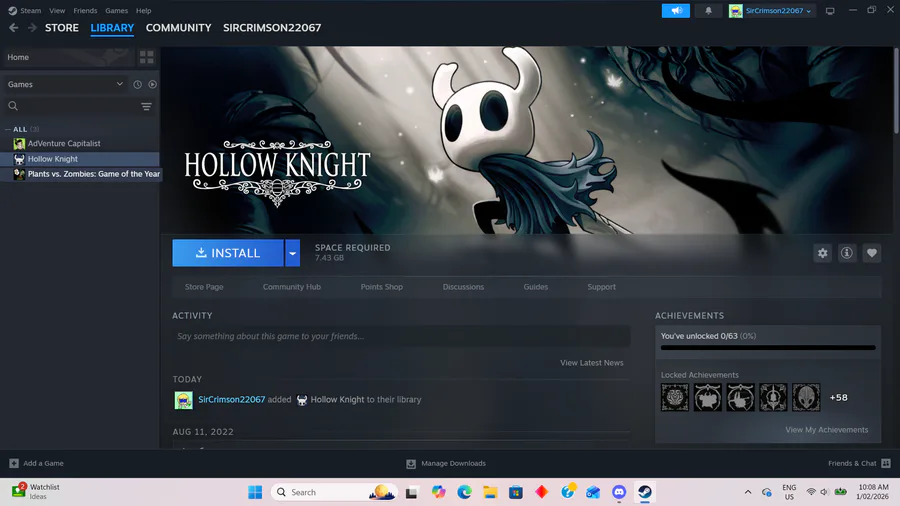Click the activity status message field
This screenshot has height=506, width=900.
tap(401, 336)
